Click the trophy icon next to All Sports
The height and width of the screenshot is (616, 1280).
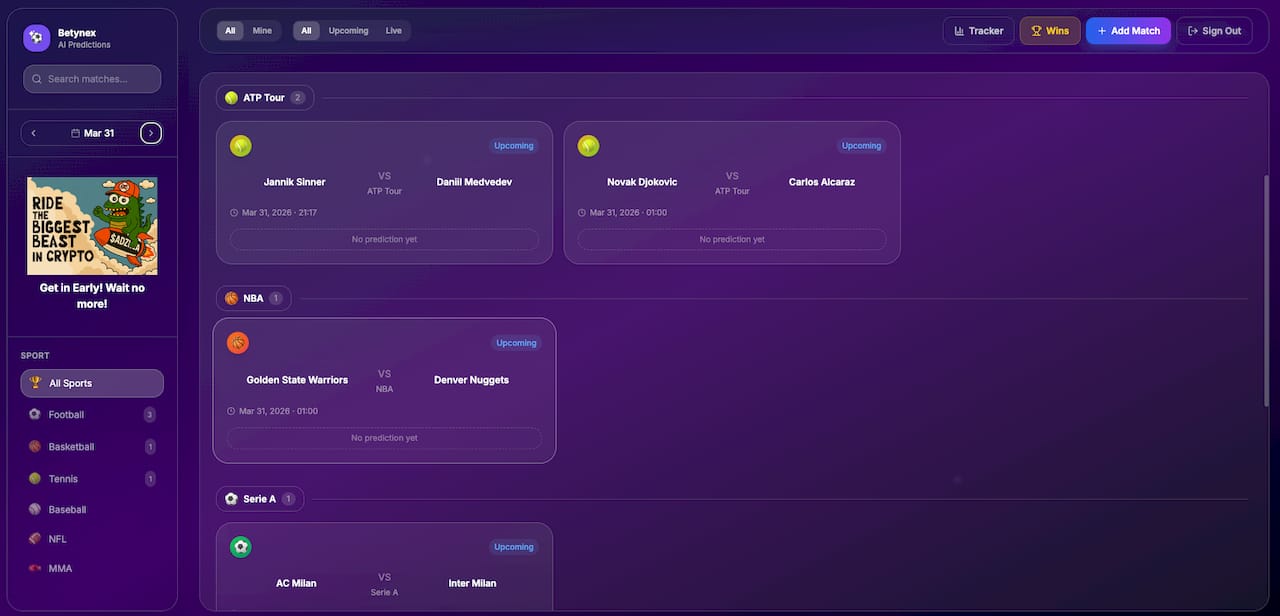pyautogui.click(x=35, y=383)
